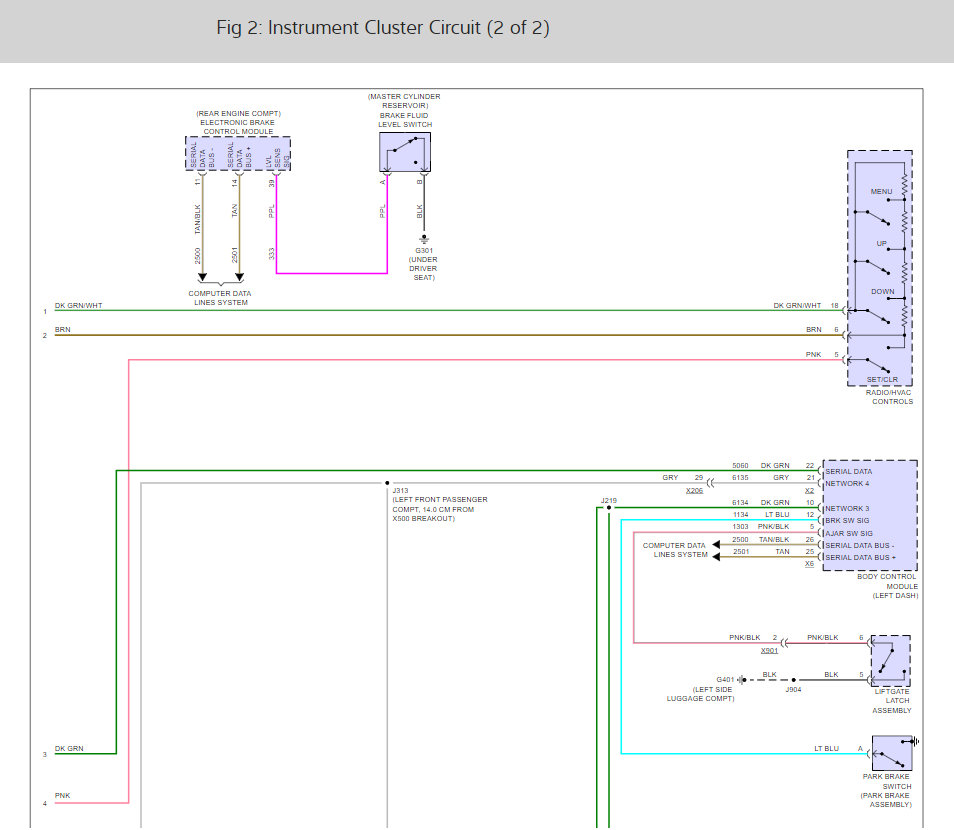Click the G301 ground symbol
This screenshot has width=954, height=830.
pyautogui.click(x=423, y=240)
